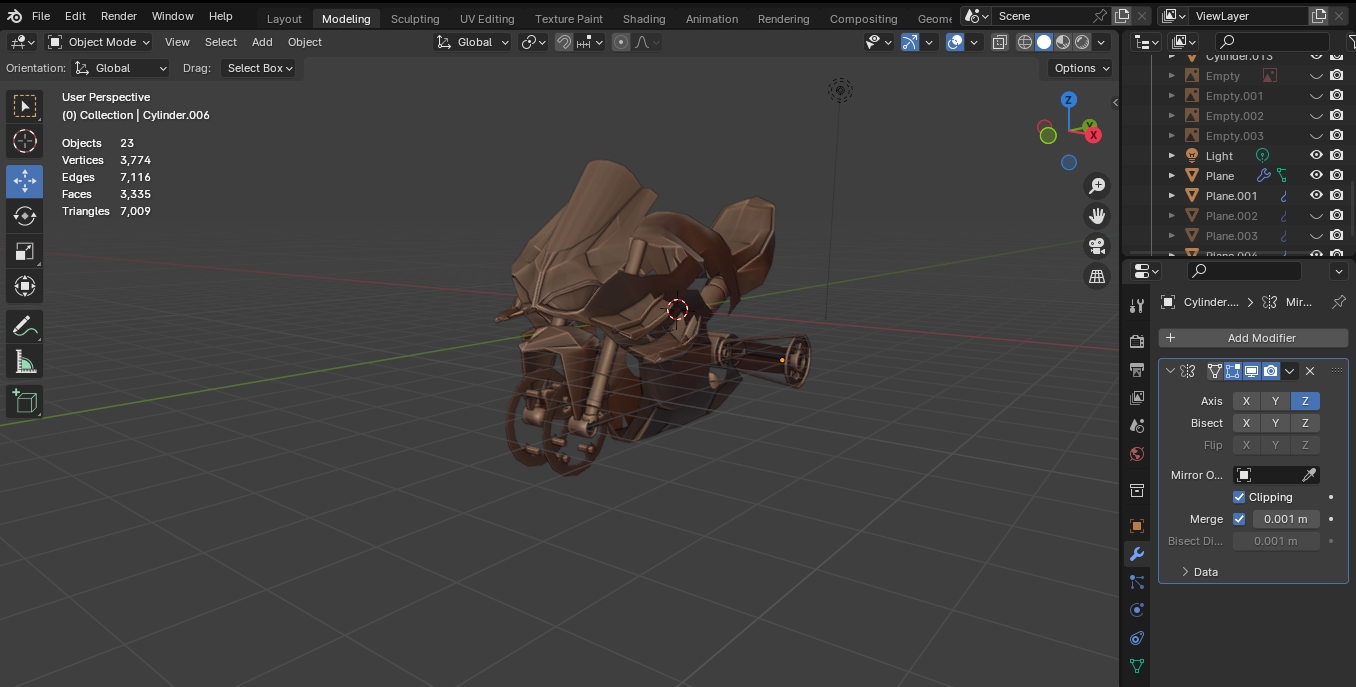The image size is (1356, 687).
Task: Select the Transform tool
Action: 25,288
